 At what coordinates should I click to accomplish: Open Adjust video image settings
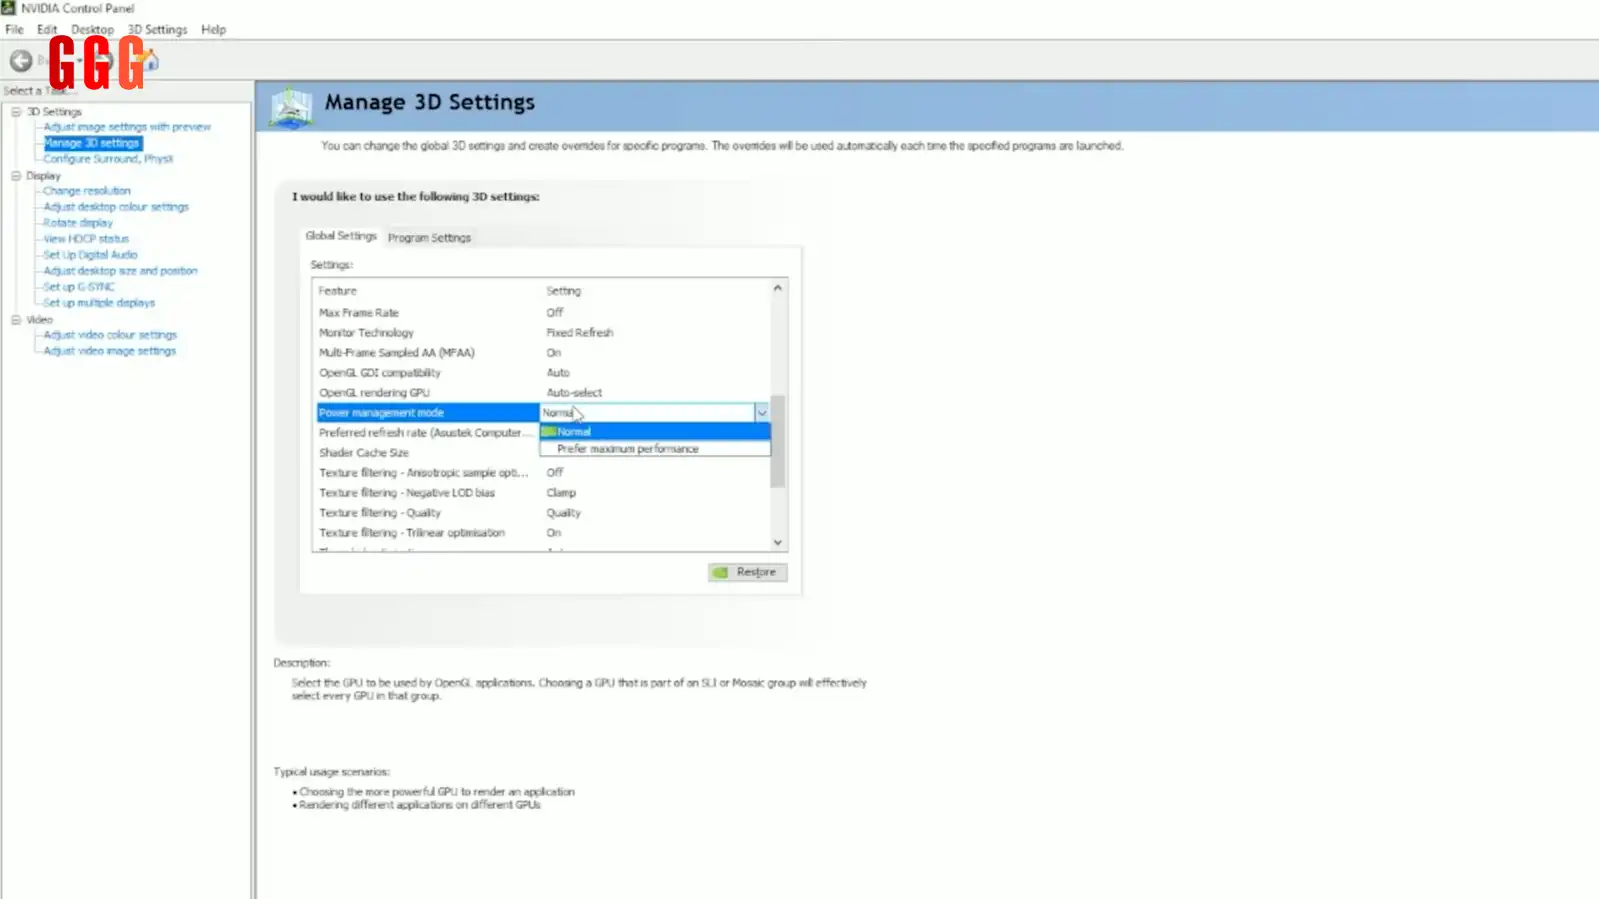click(x=110, y=351)
